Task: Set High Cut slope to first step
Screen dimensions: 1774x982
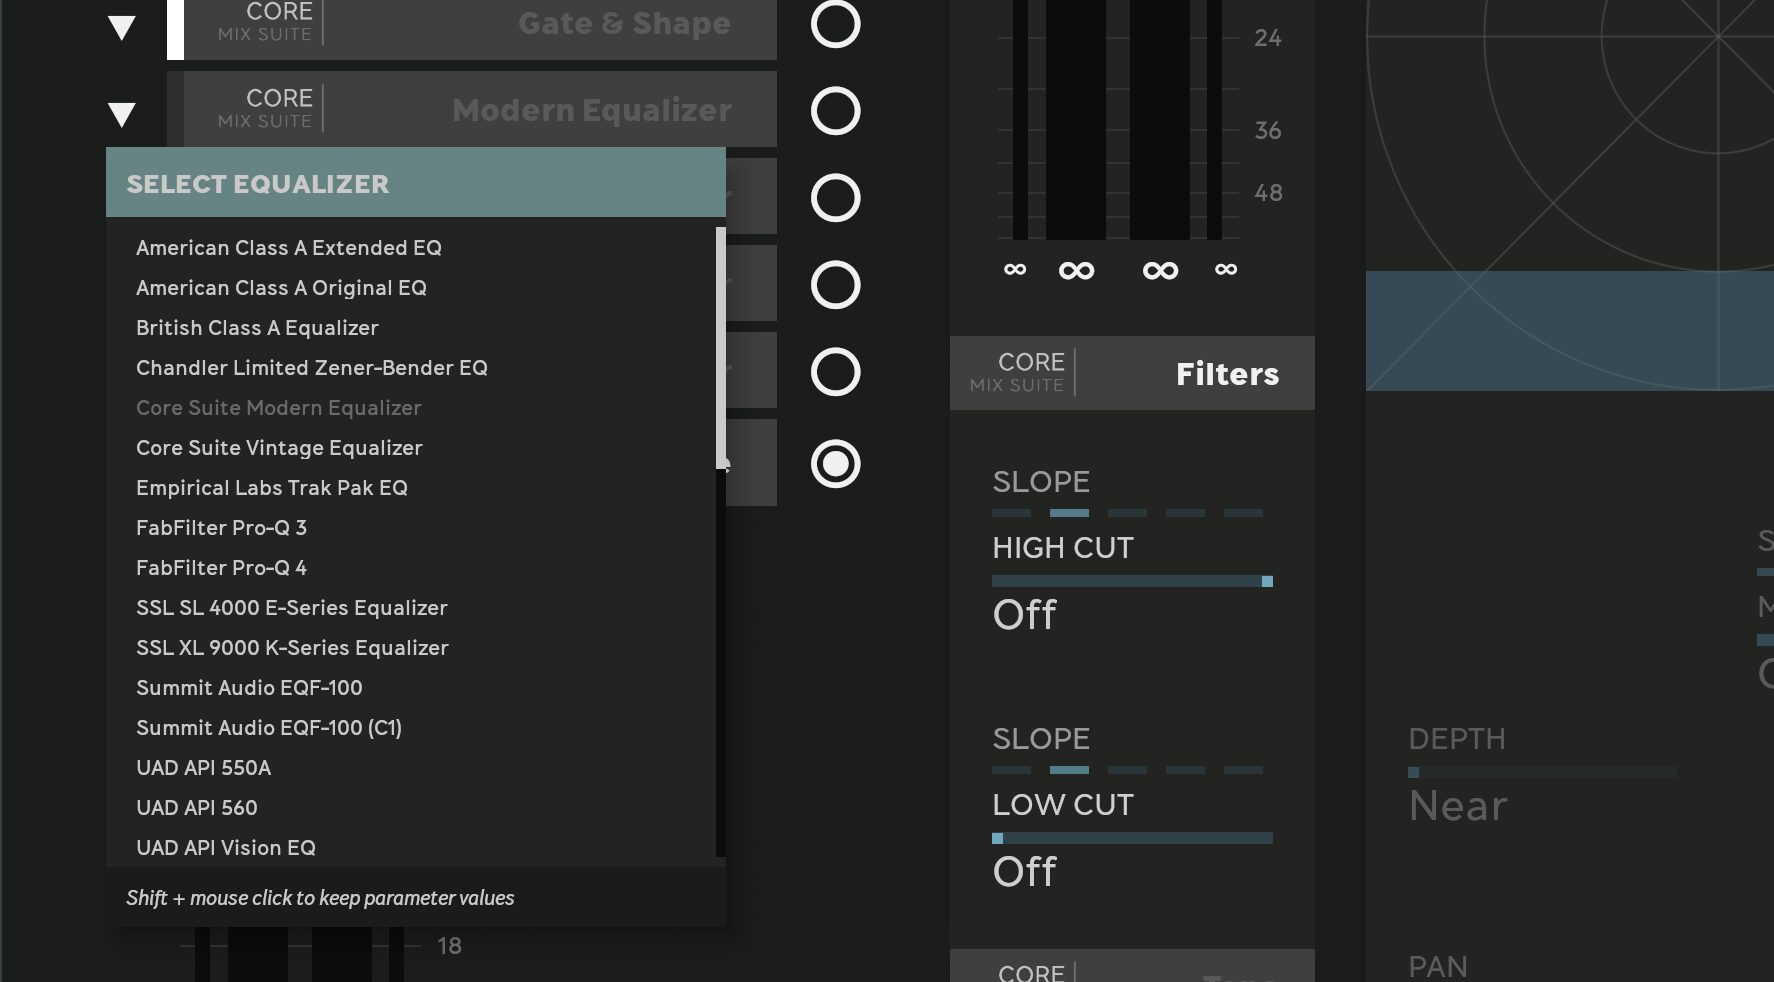Action: [1011, 513]
